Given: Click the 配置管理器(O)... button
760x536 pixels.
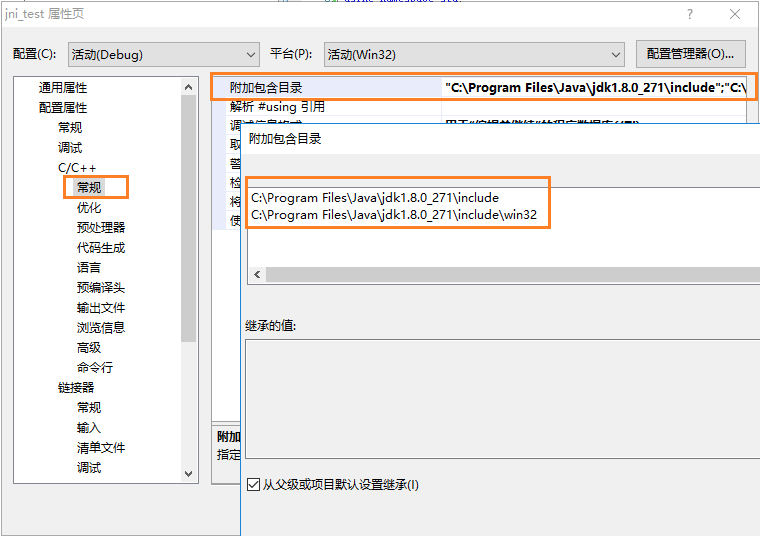Looking at the screenshot, I should click(690, 54).
